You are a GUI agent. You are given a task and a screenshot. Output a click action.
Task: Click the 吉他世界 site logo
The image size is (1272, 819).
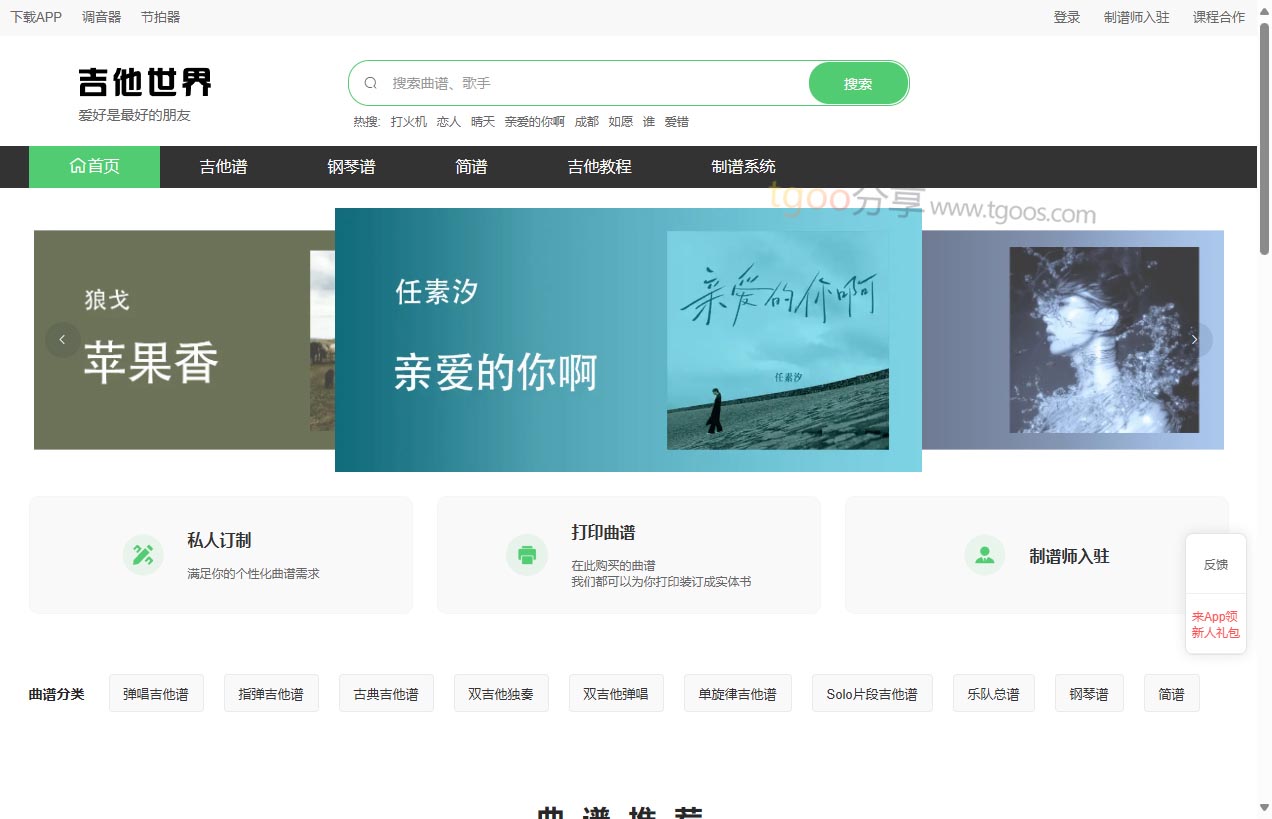[145, 83]
